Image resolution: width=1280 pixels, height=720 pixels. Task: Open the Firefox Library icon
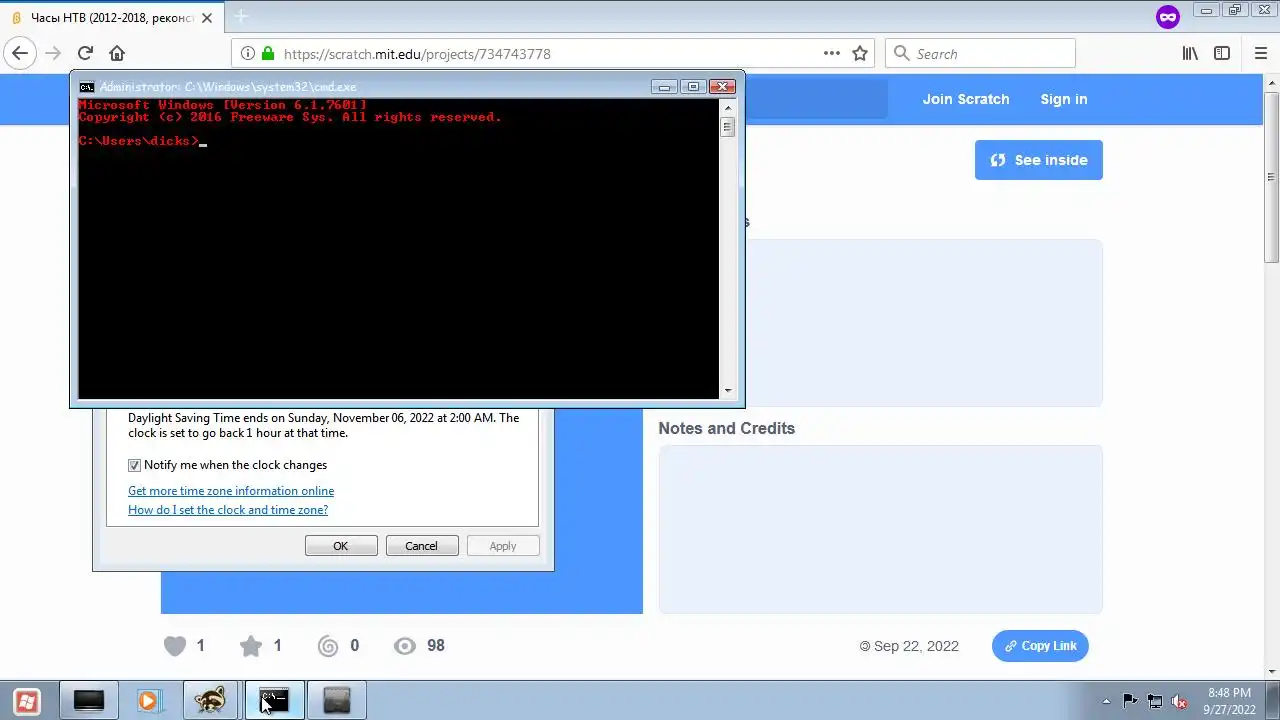coord(1190,54)
